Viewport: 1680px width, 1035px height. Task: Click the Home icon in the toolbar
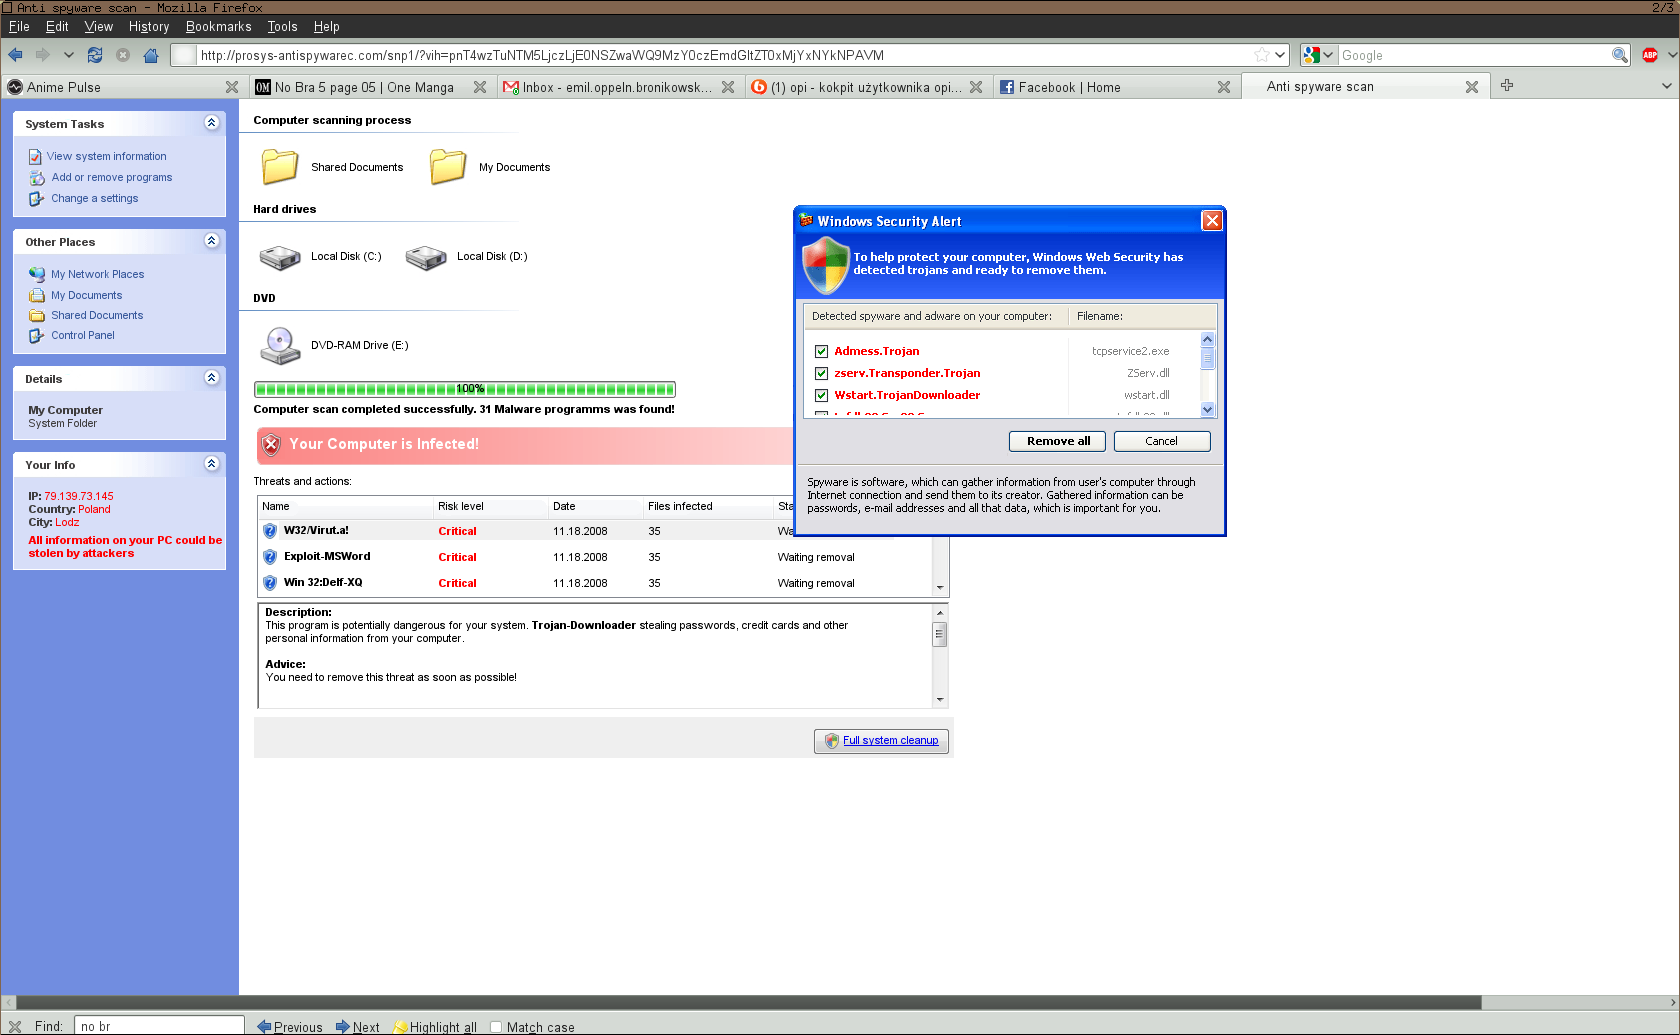pyautogui.click(x=151, y=55)
